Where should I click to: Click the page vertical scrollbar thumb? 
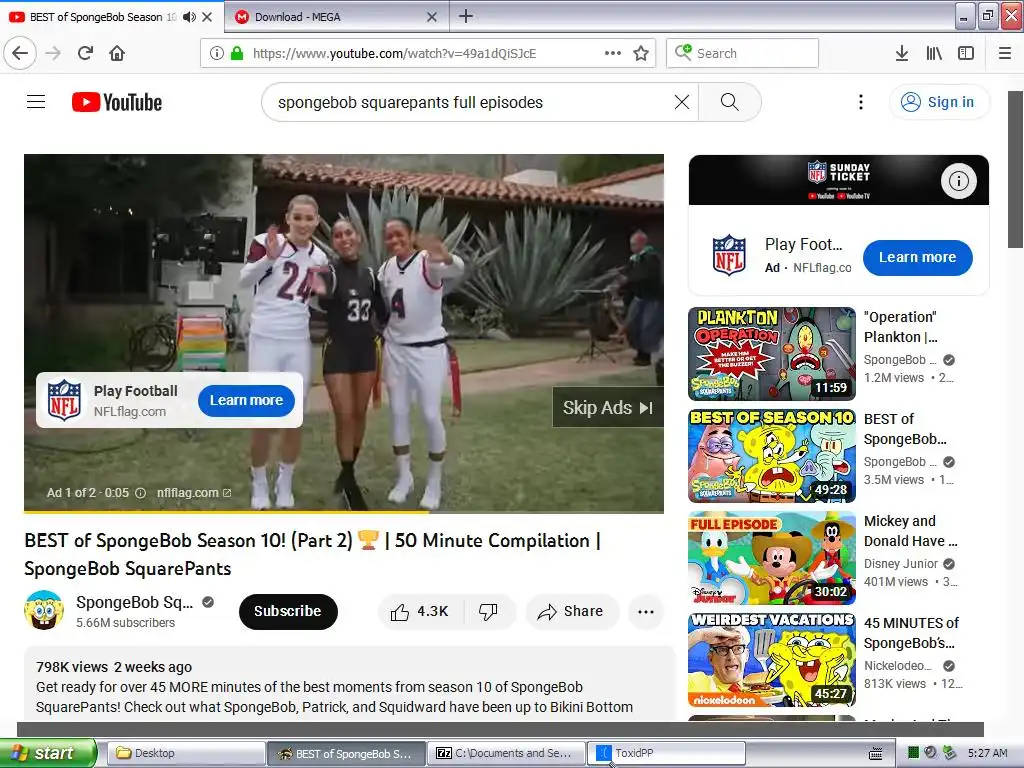(x=1016, y=169)
